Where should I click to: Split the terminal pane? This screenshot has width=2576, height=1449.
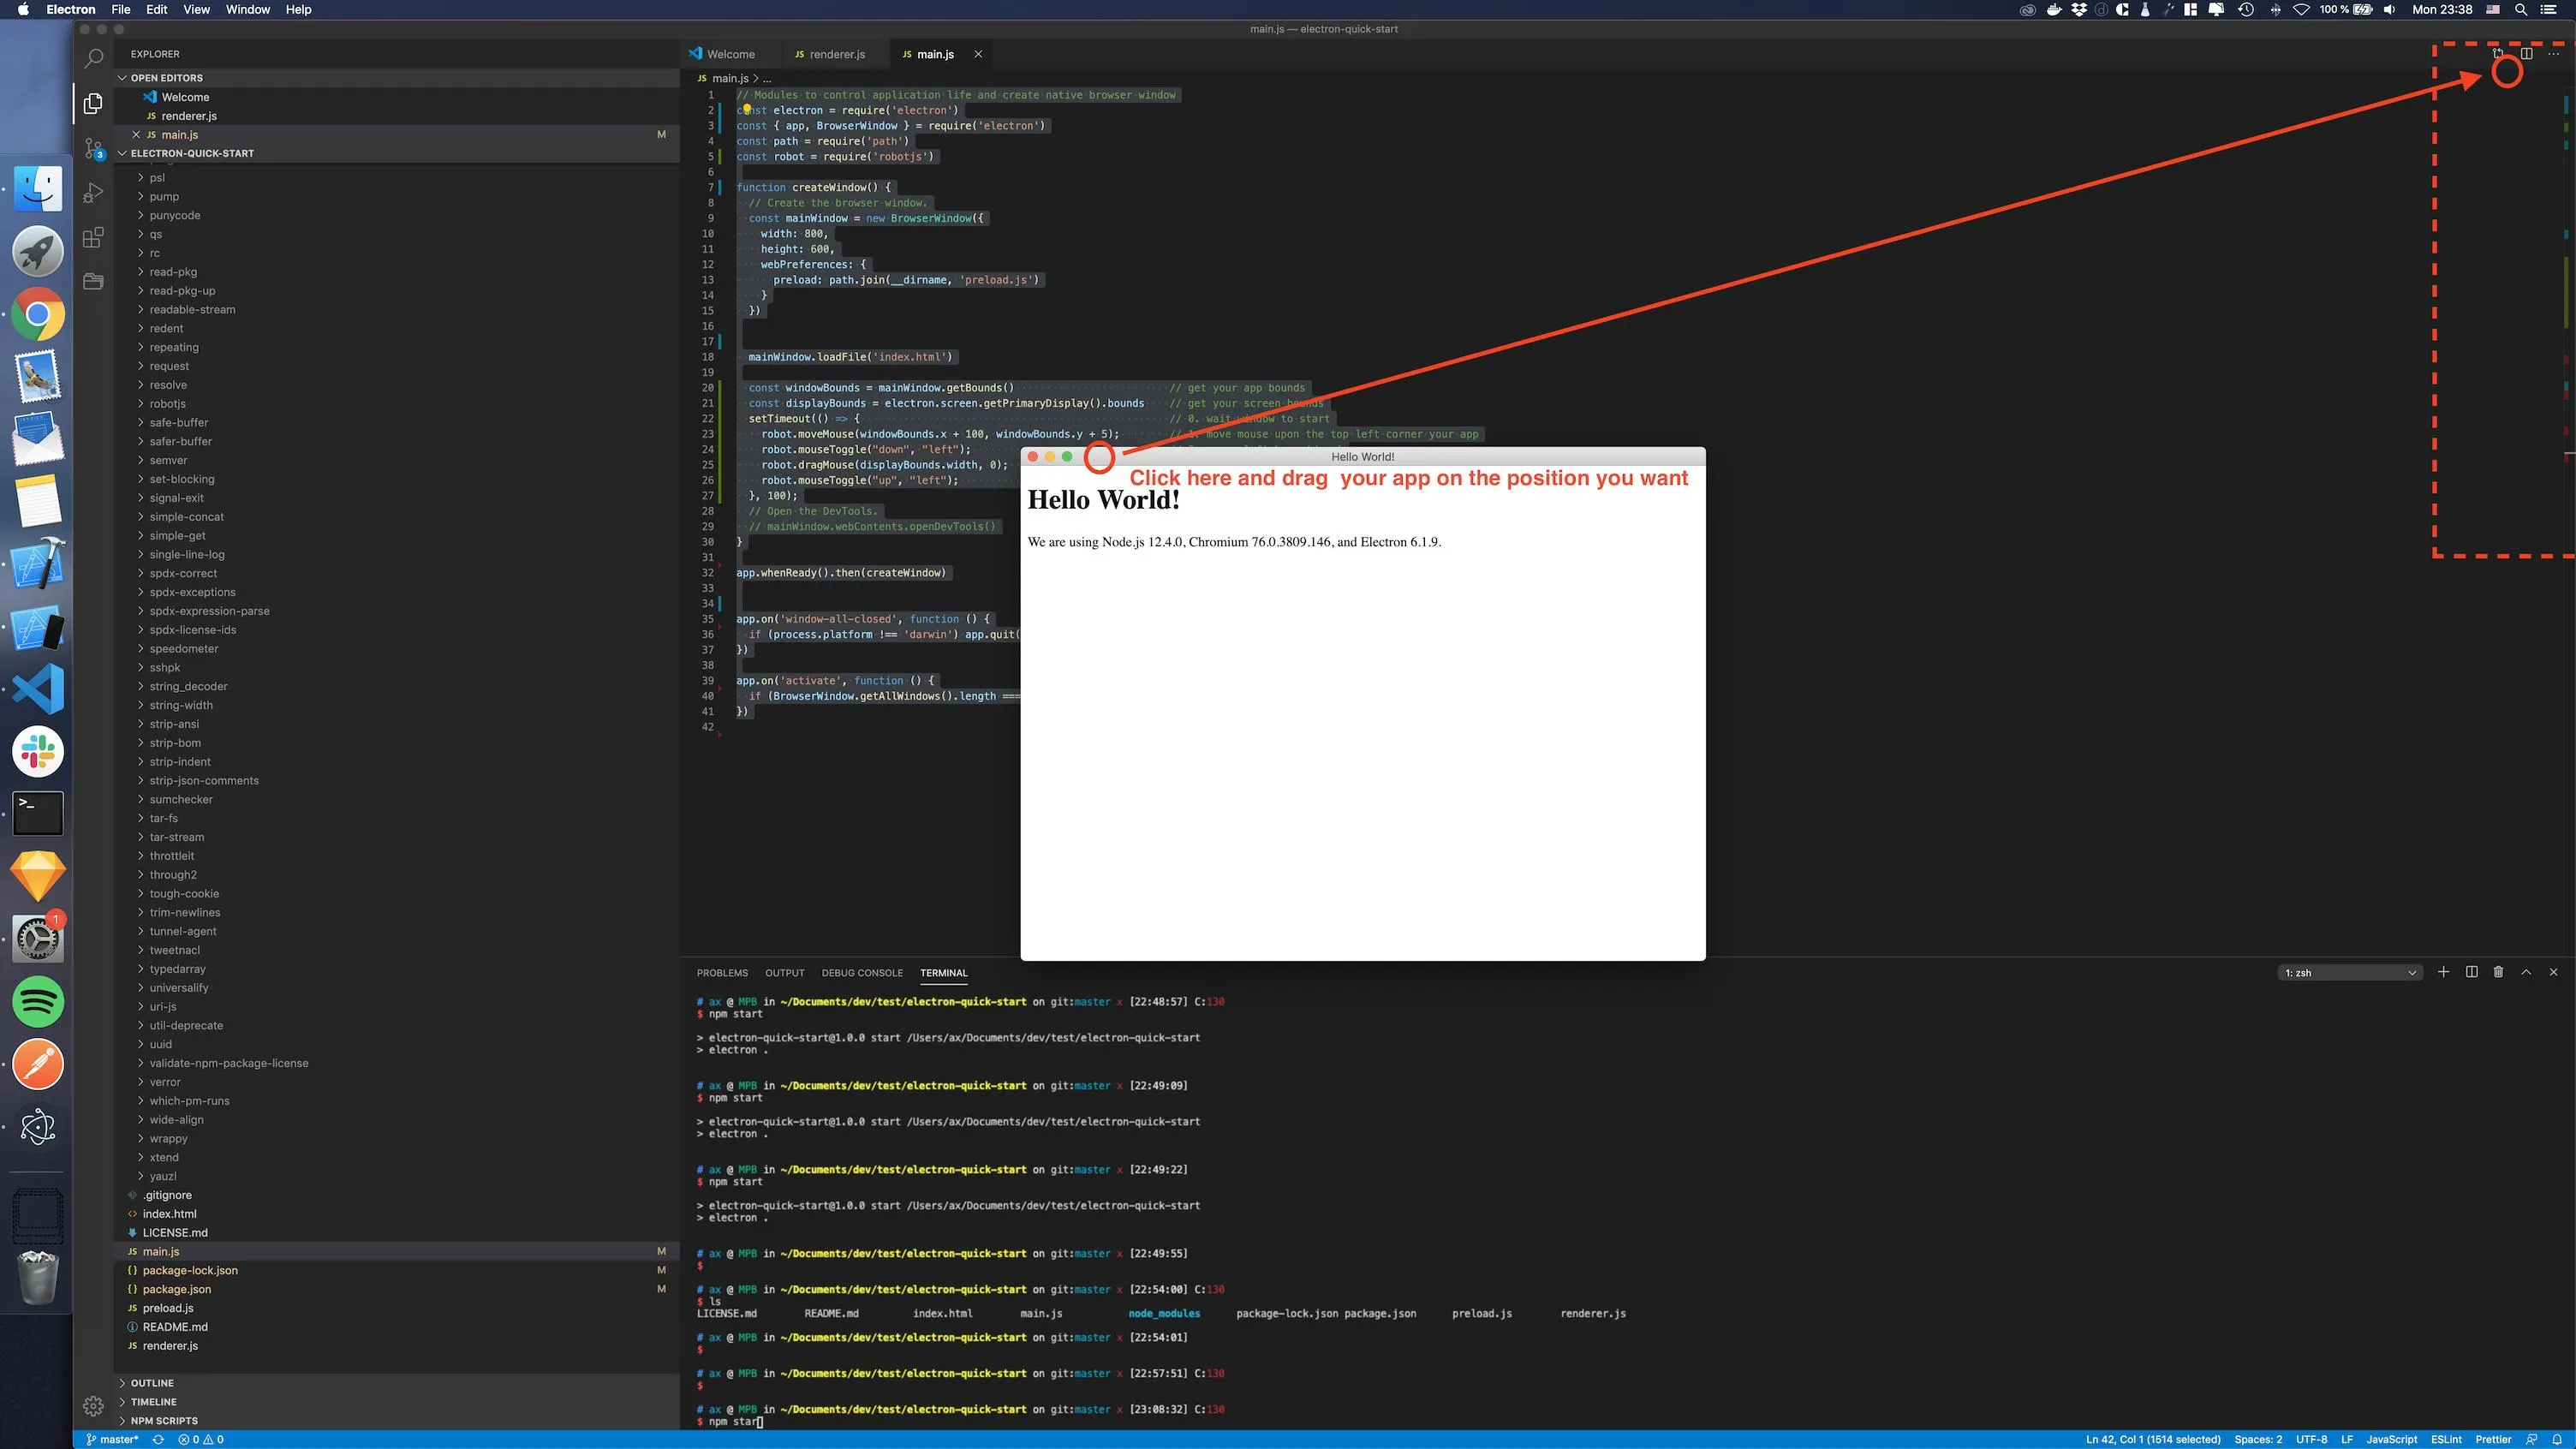(2471, 972)
